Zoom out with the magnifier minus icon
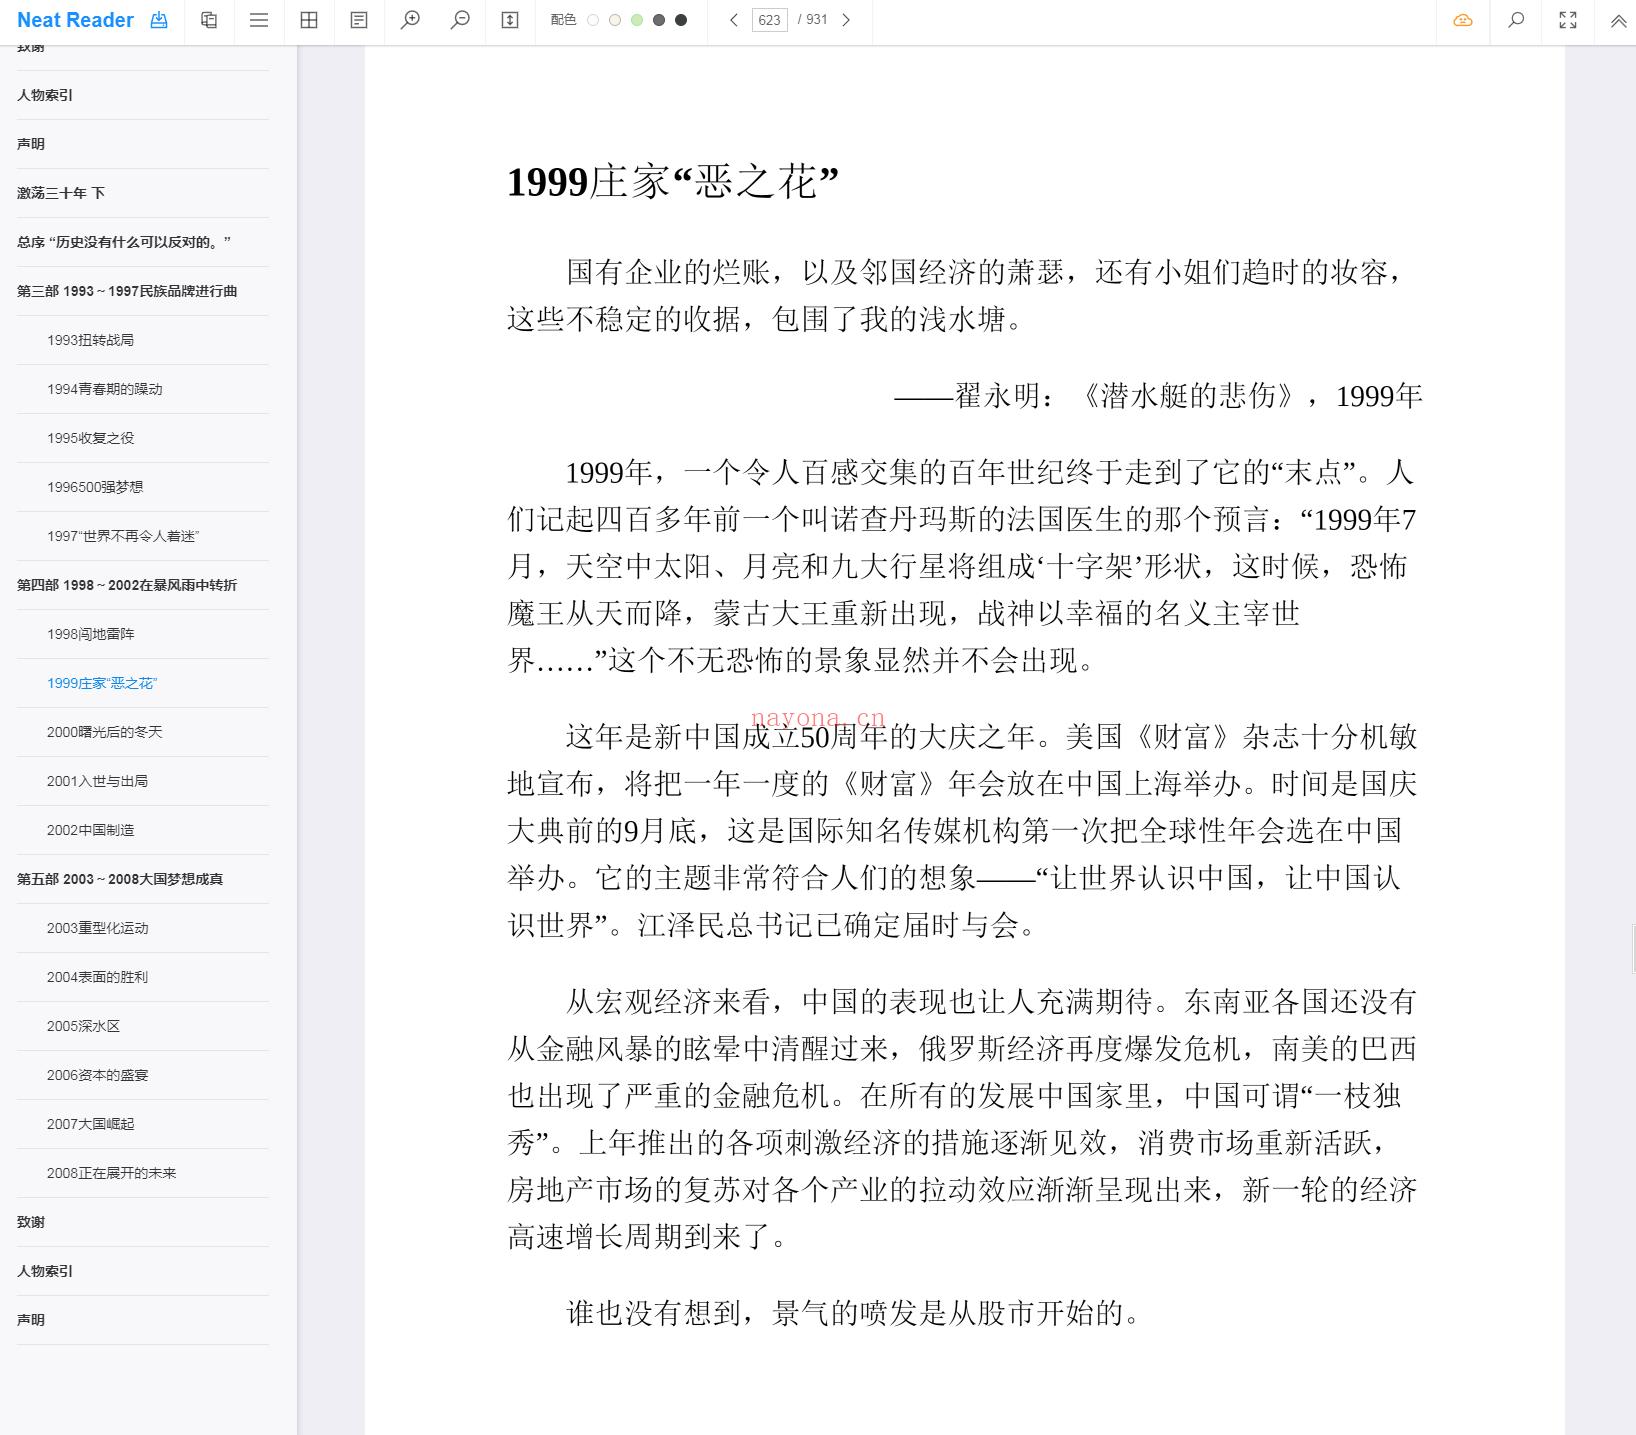Image resolution: width=1636 pixels, height=1435 pixels. [460, 20]
